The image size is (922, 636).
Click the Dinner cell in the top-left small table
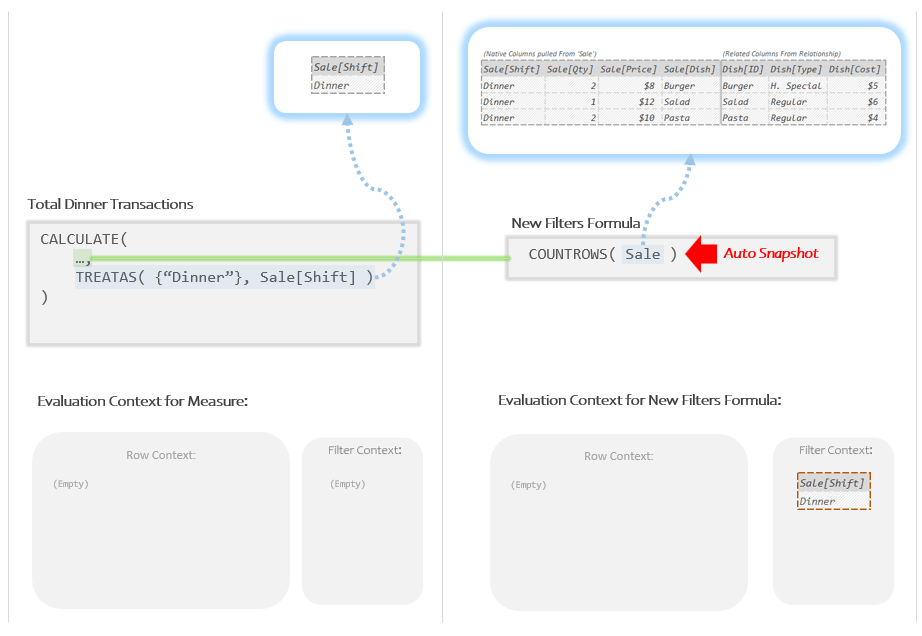pos(332,86)
